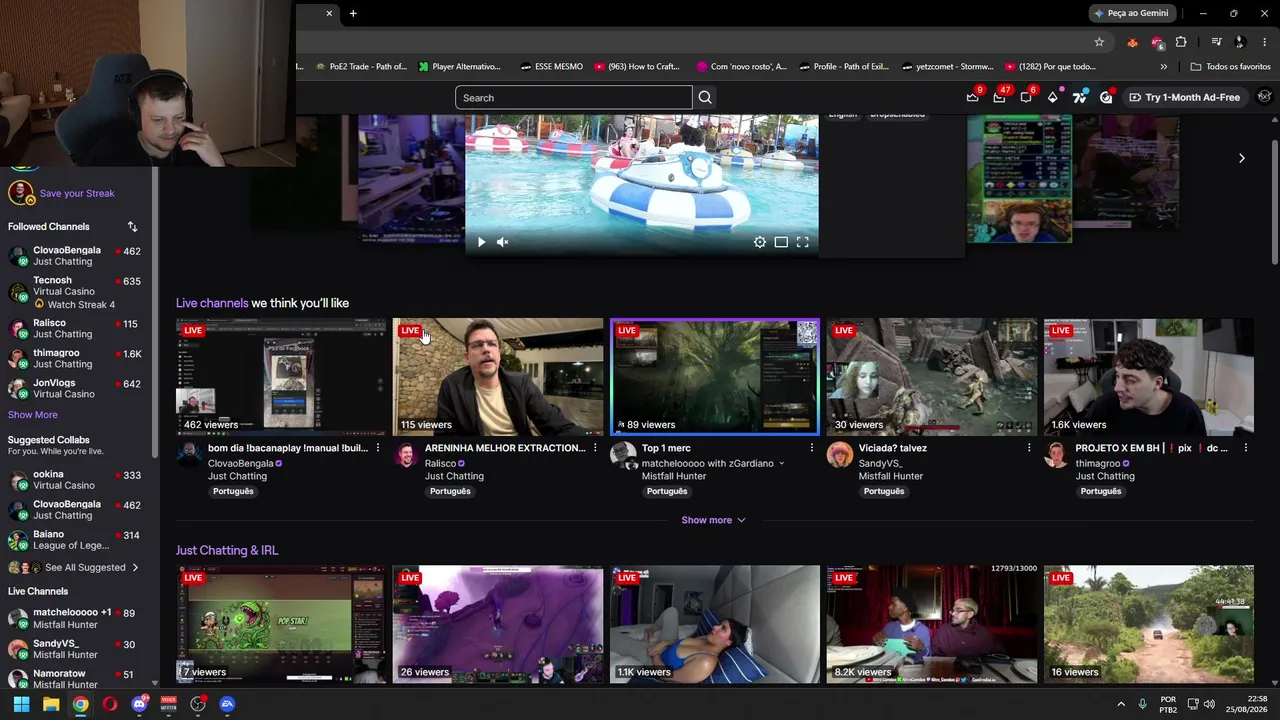The height and width of the screenshot is (720, 1280).
Task: Open a new browser tab
Action: [x=353, y=13]
